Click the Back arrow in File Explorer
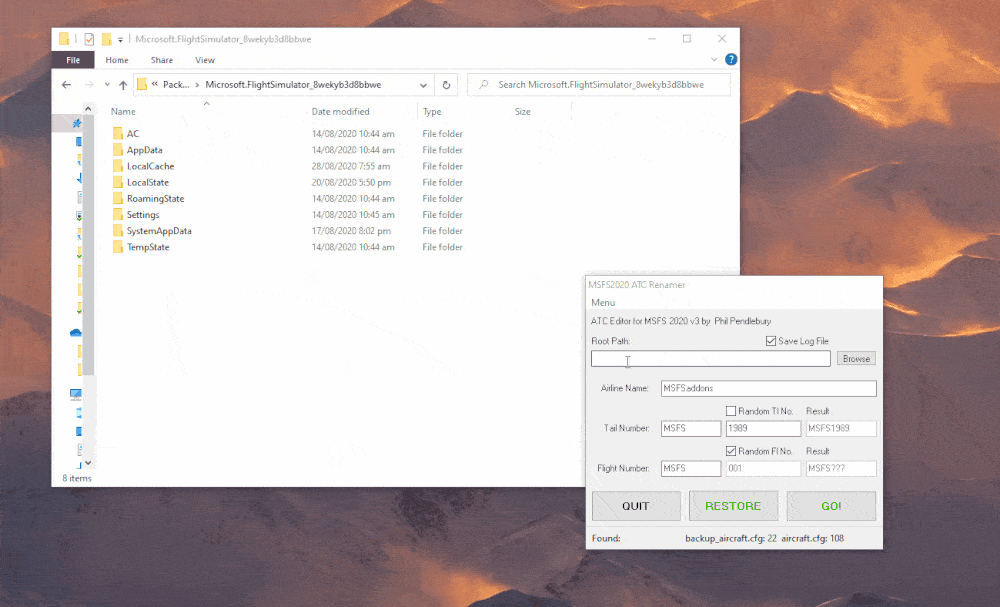1000x607 pixels. [x=66, y=85]
